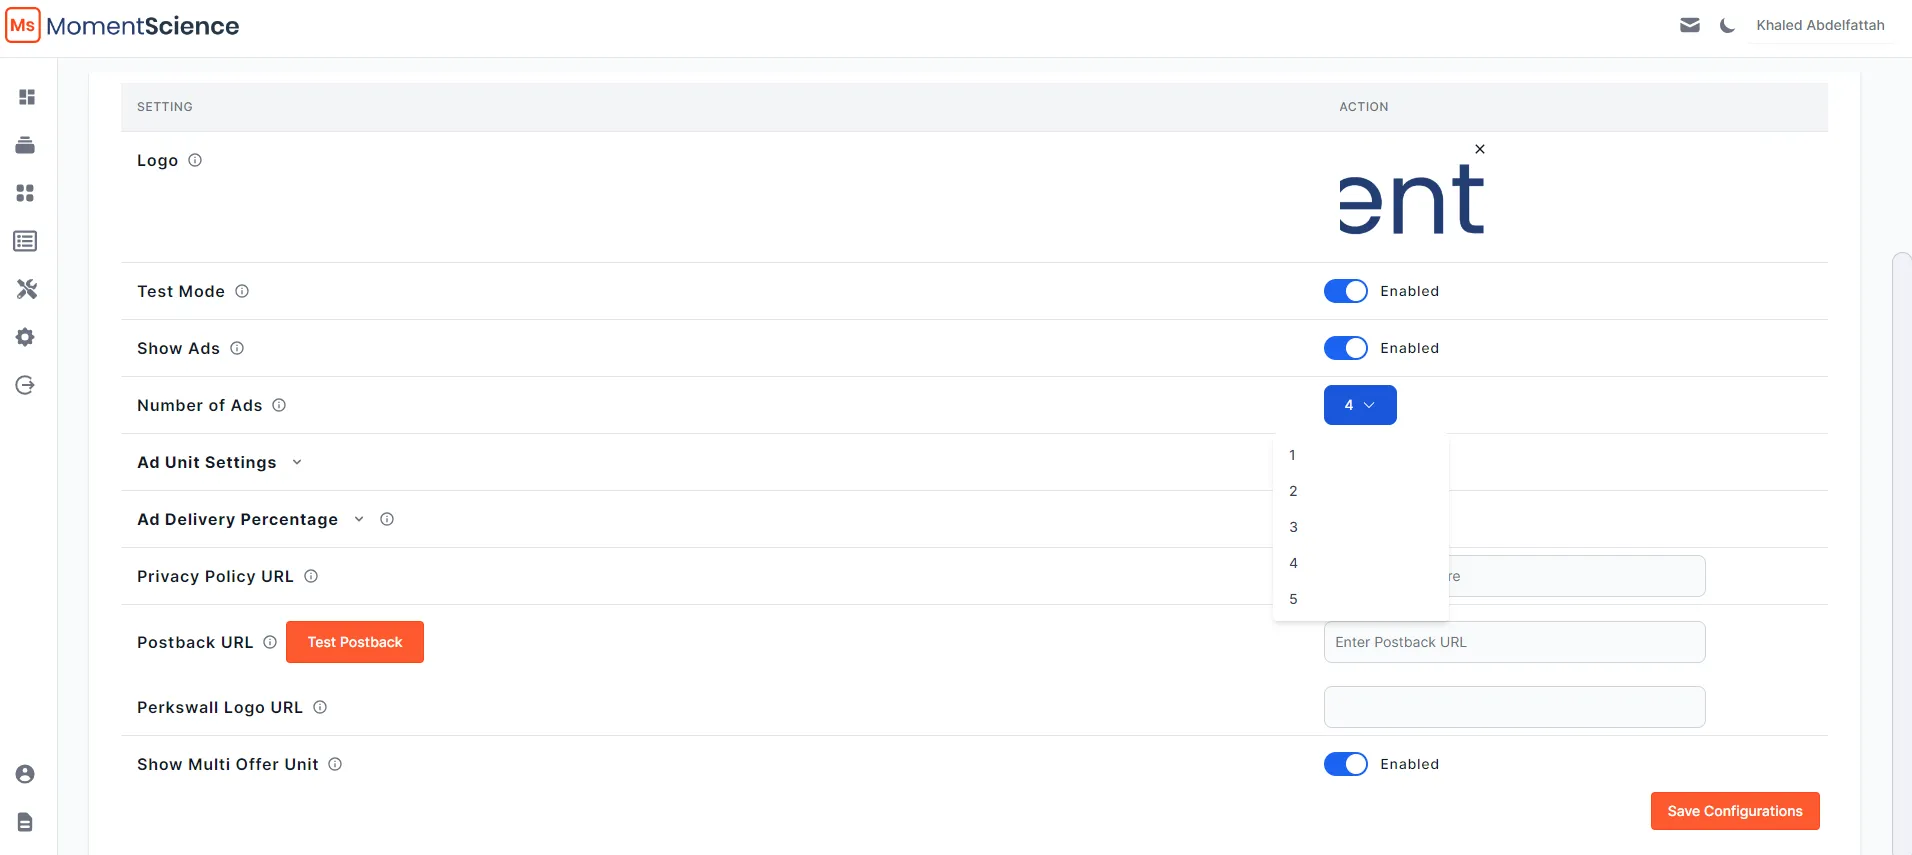The width and height of the screenshot is (1912, 855).
Task: Show info tooltip for Number of Ads
Action: pos(279,405)
